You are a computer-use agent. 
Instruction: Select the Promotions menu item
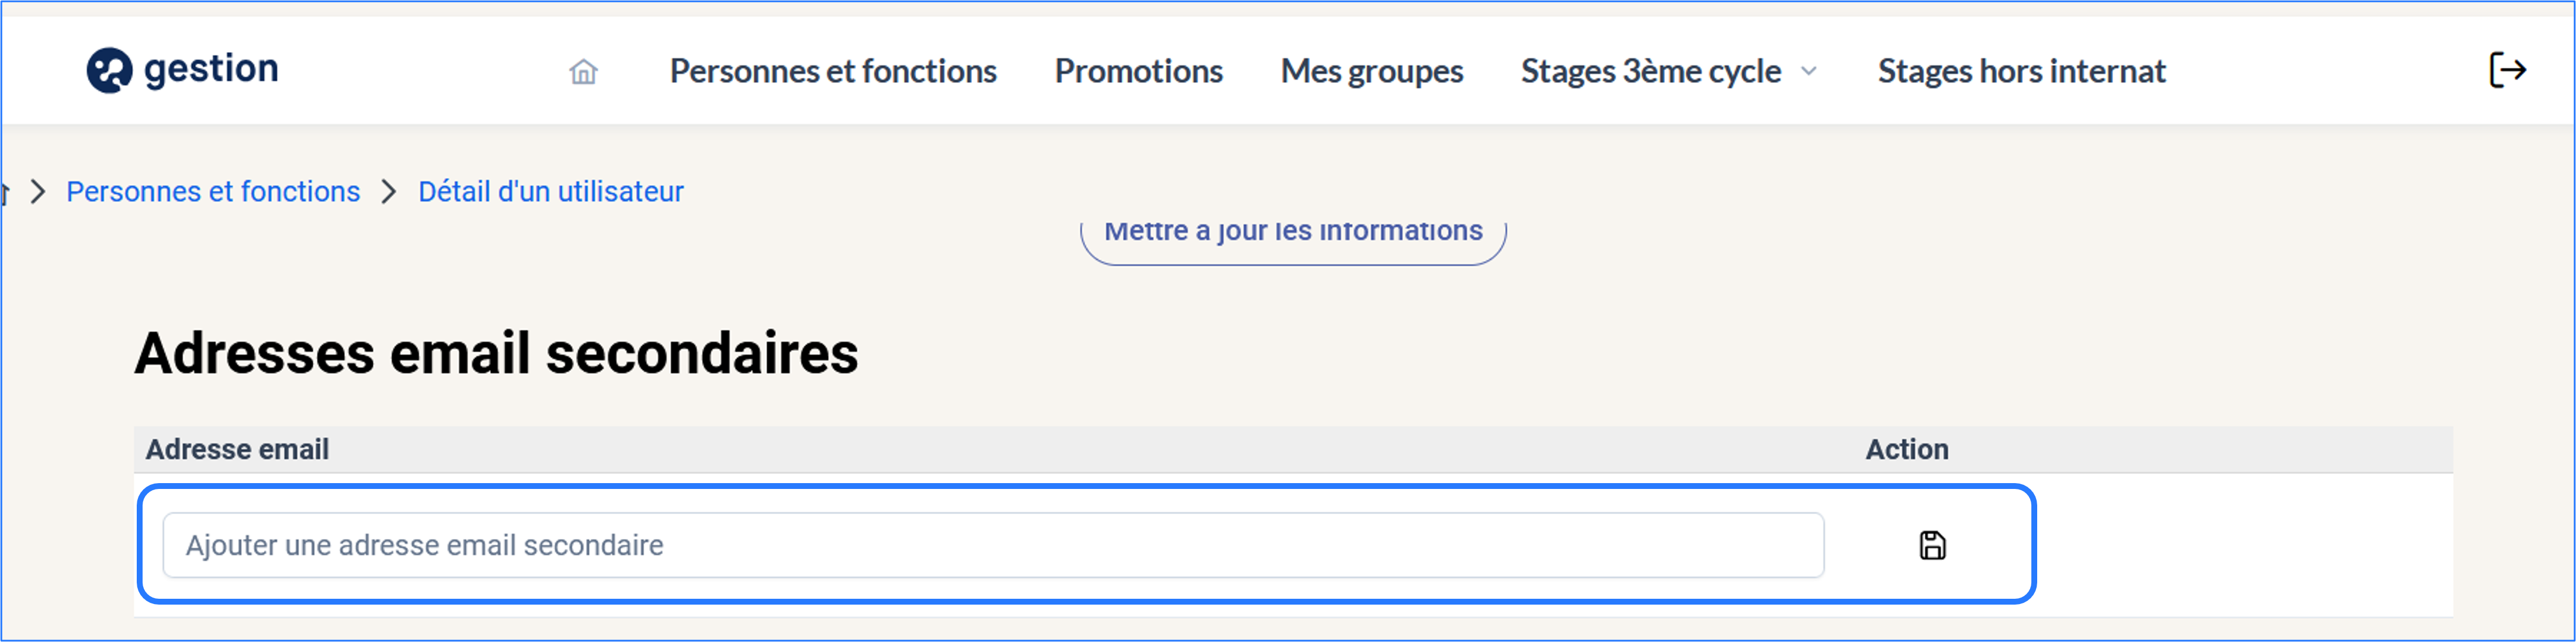[x=1138, y=71]
